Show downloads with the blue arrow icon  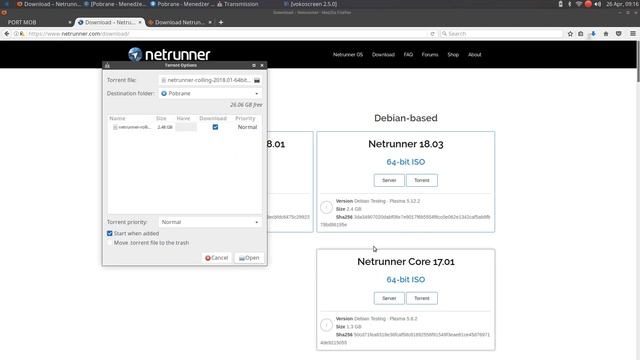pos(593,34)
